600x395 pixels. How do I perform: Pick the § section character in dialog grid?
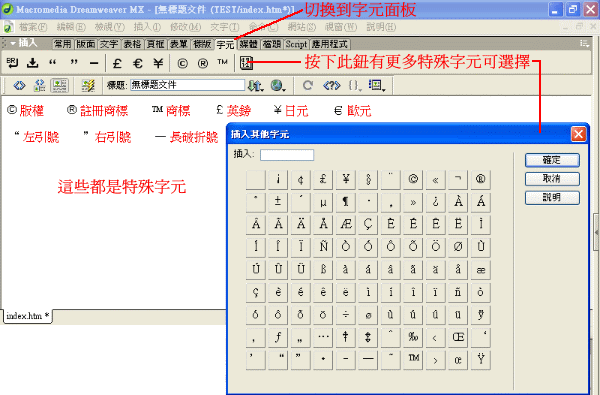pos(368,180)
